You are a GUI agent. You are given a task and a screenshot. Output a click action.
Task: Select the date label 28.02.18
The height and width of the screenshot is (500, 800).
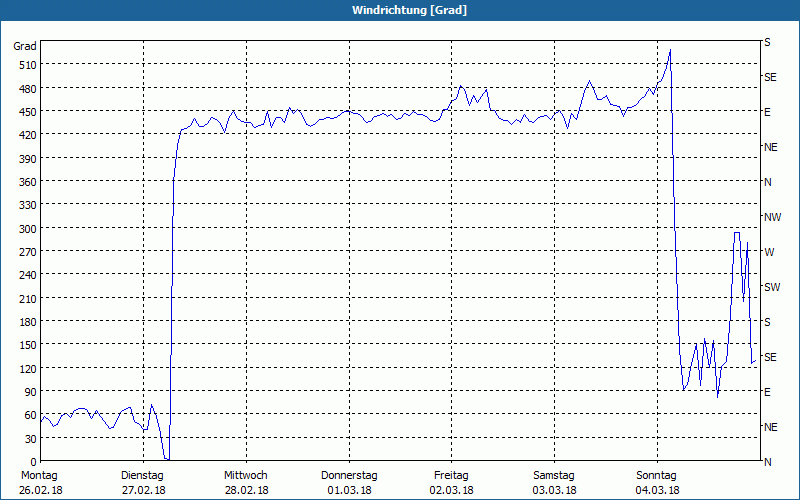click(246, 491)
